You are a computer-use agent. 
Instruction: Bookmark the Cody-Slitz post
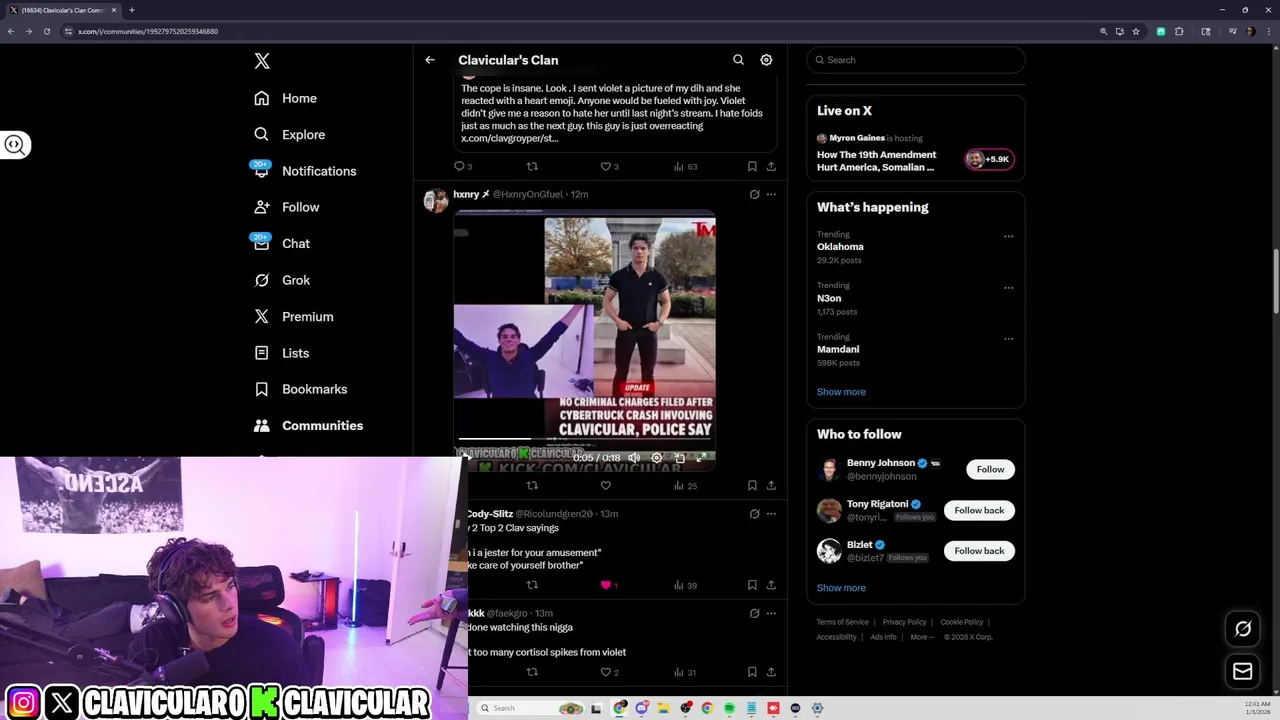coord(752,585)
